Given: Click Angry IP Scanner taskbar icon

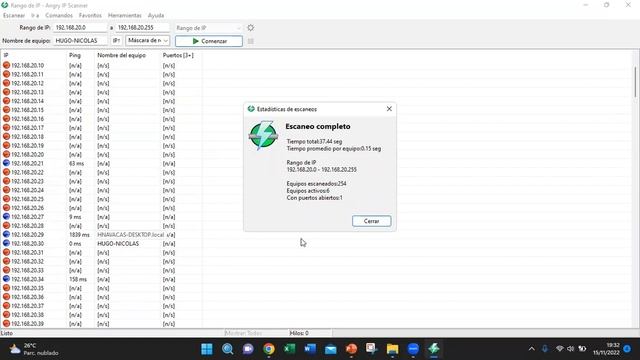Looking at the screenshot, I should pos(433,349).
